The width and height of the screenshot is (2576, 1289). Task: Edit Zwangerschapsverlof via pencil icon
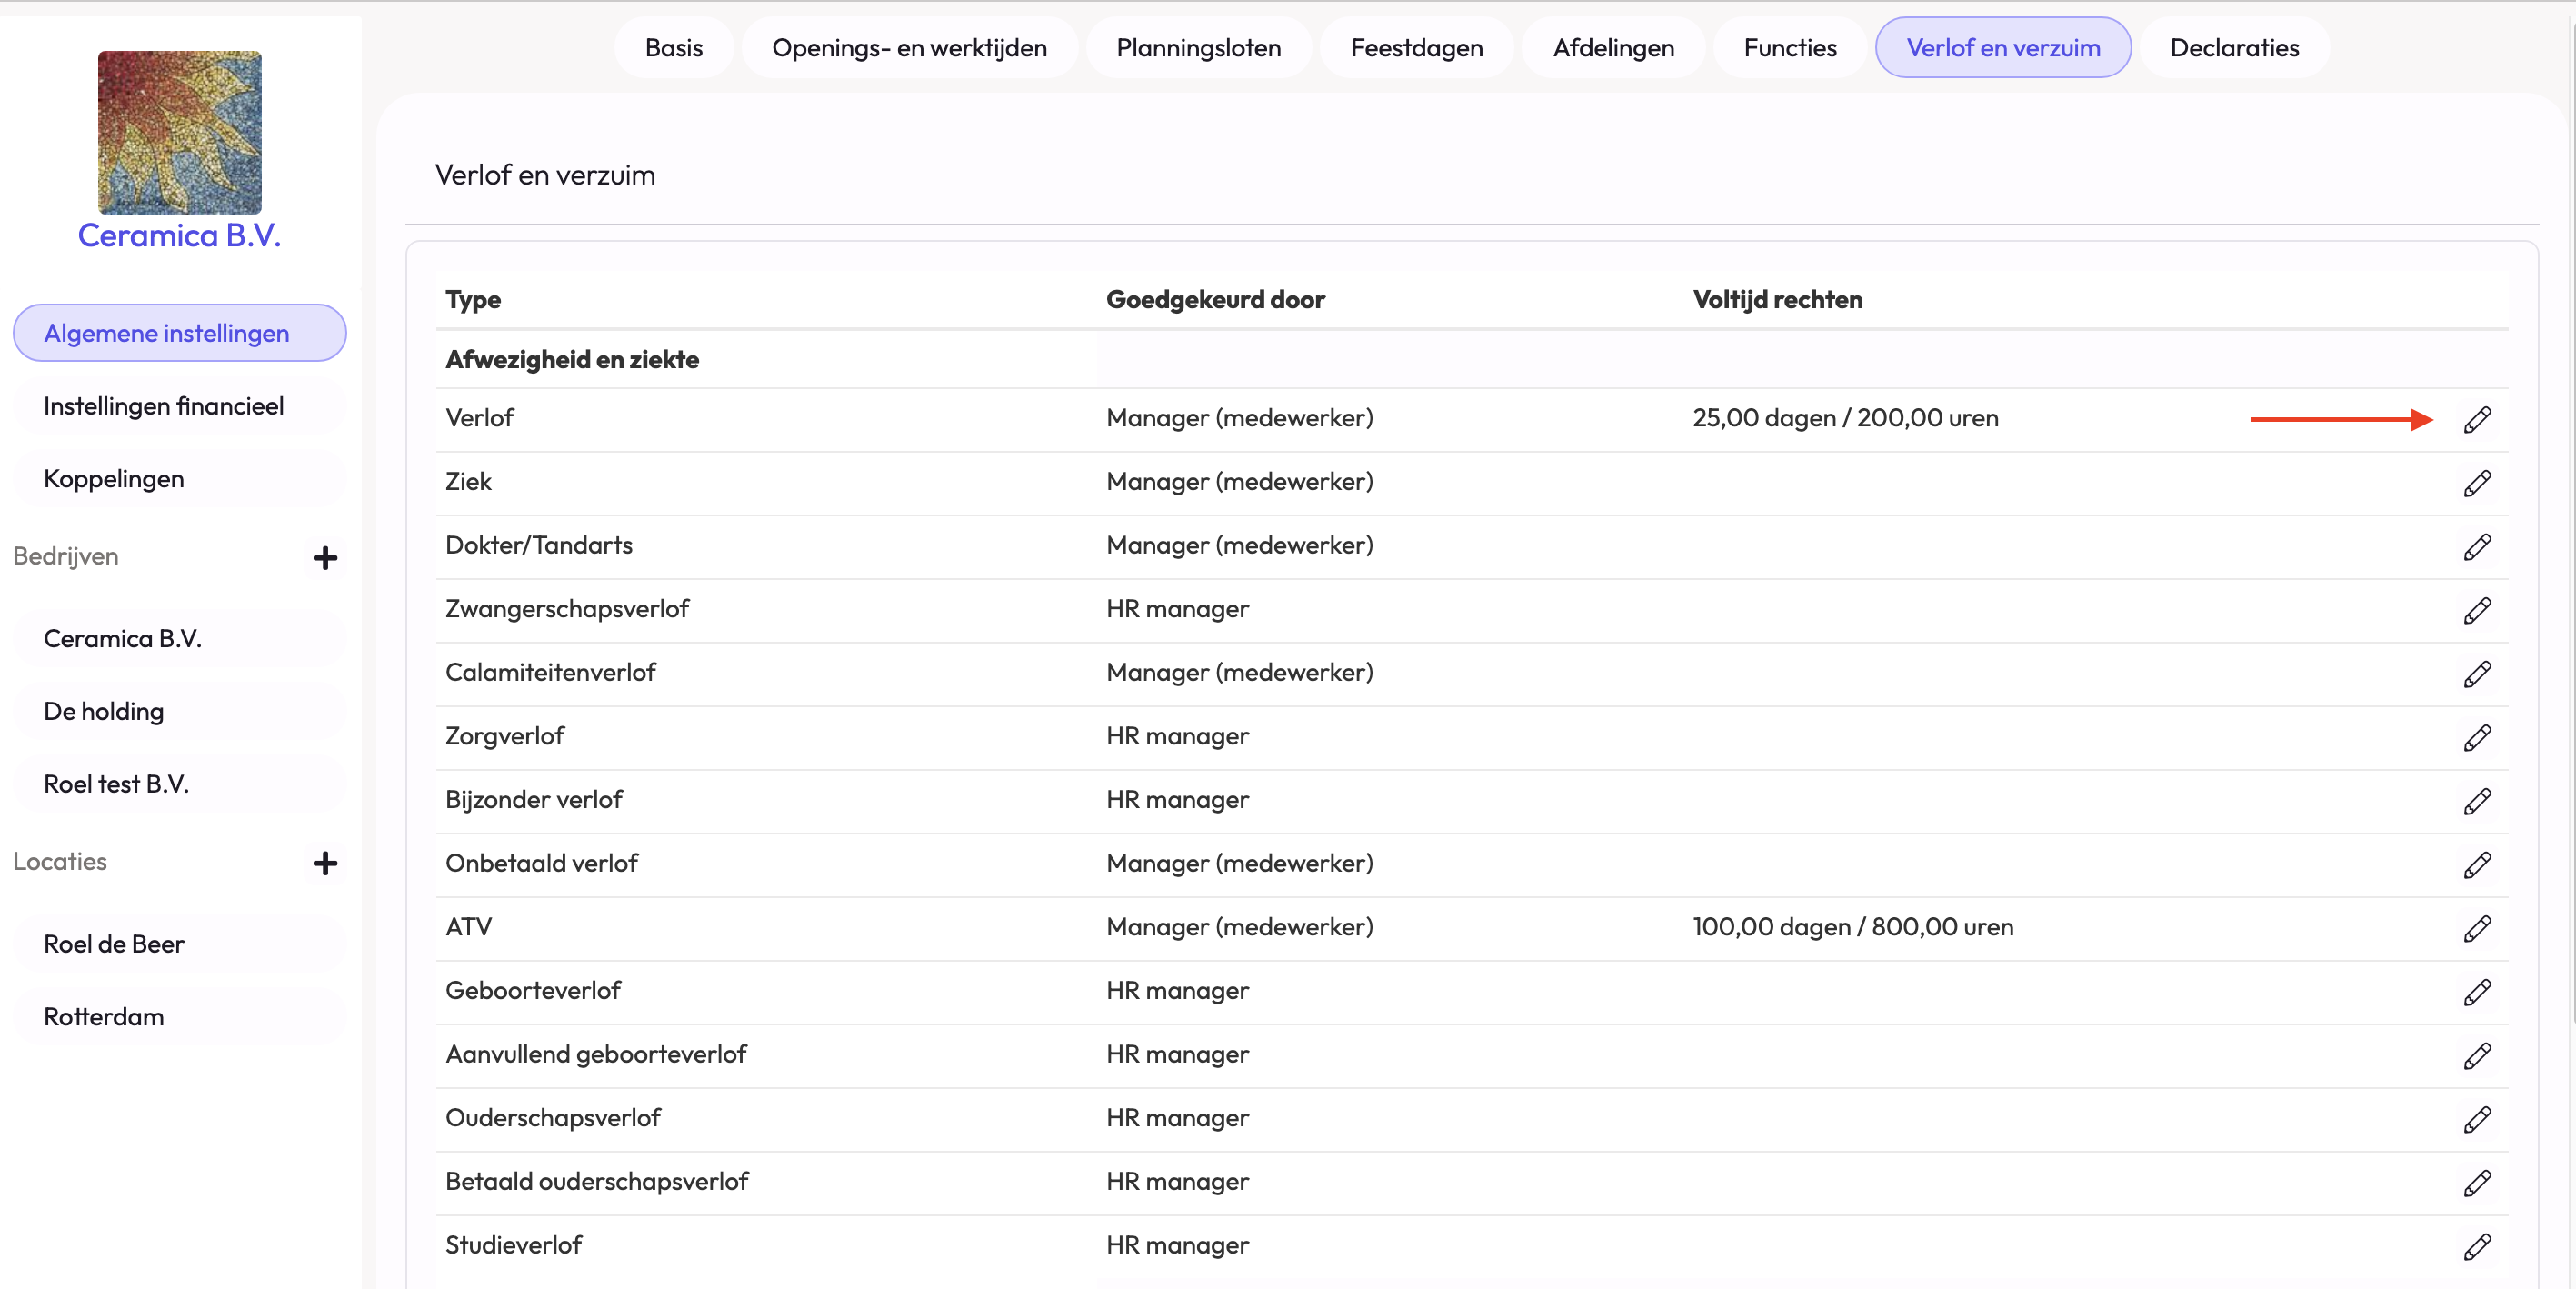pyautogui.click(x=2476, y=610)
